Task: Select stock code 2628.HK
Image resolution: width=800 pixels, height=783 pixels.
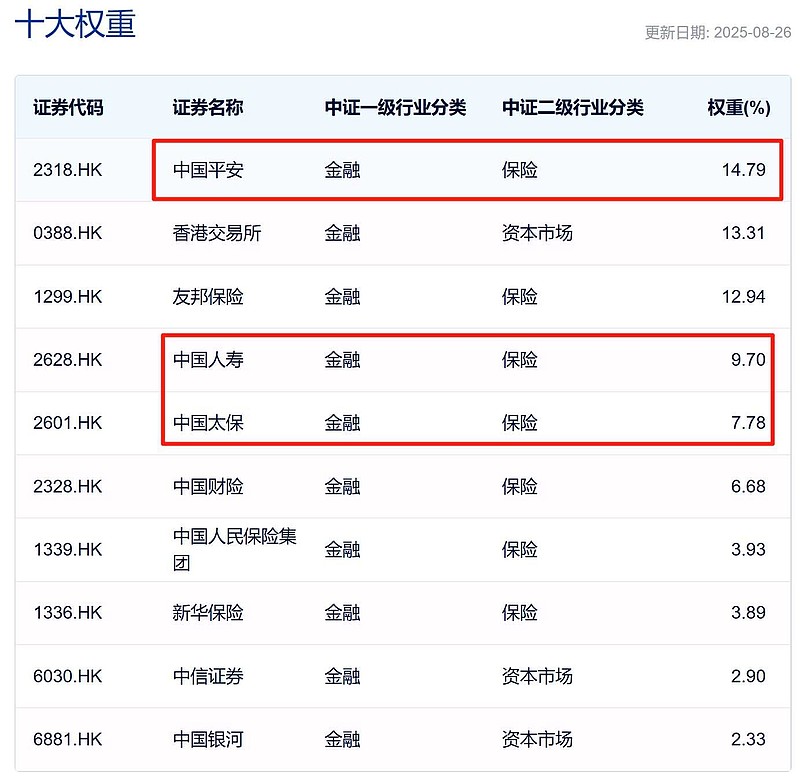Action: (x=68, y=360)
